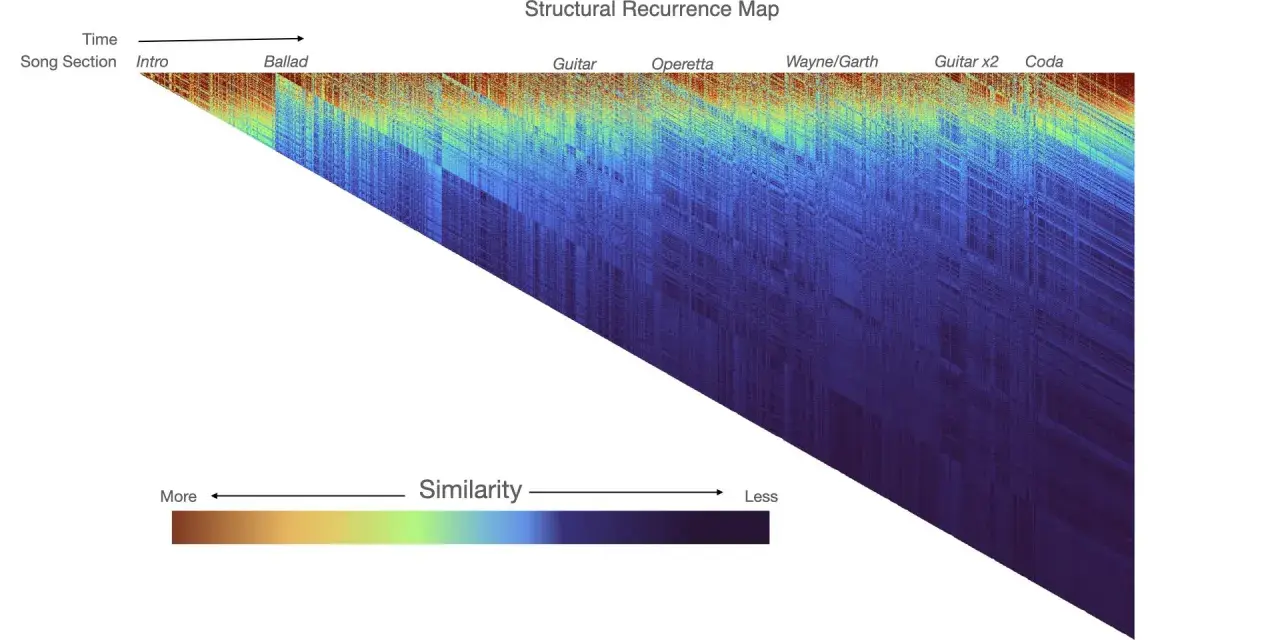Click the right arrow pointing to Less
This screenshot has height=640, width=1280.
(x=626, y=492)
